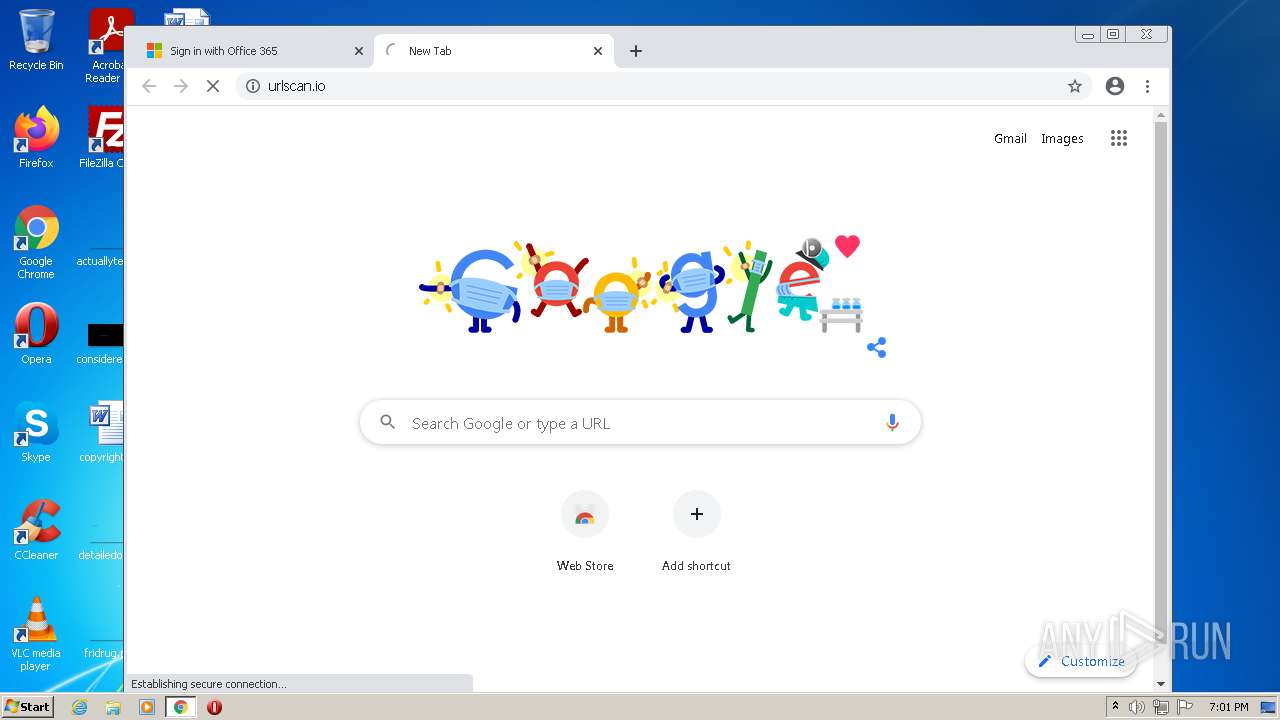Launch Opera from the desktop
This screenshot has width=1280, height=720.
coord(36,334)
